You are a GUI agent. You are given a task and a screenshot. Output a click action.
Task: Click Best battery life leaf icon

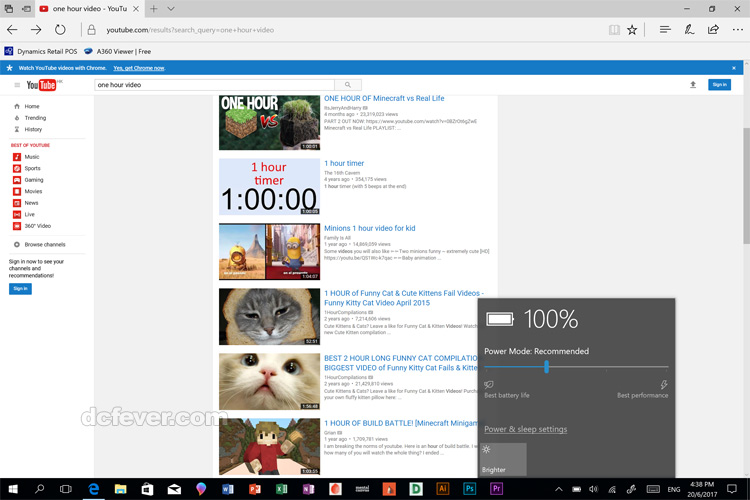[489, 384]
